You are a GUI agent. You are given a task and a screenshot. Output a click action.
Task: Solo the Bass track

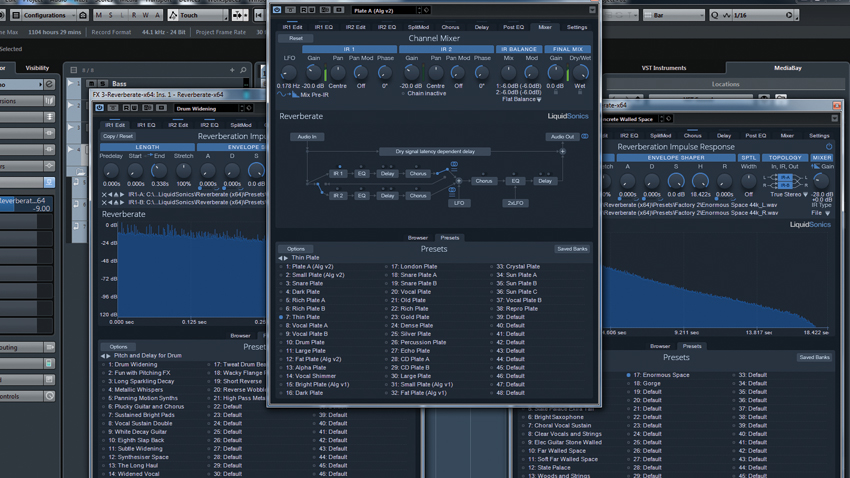tap(102, 83)
